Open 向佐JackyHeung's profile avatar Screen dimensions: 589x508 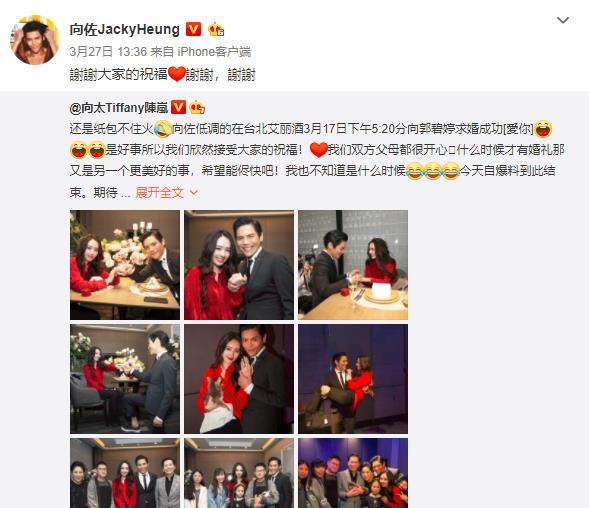[35, 40]
